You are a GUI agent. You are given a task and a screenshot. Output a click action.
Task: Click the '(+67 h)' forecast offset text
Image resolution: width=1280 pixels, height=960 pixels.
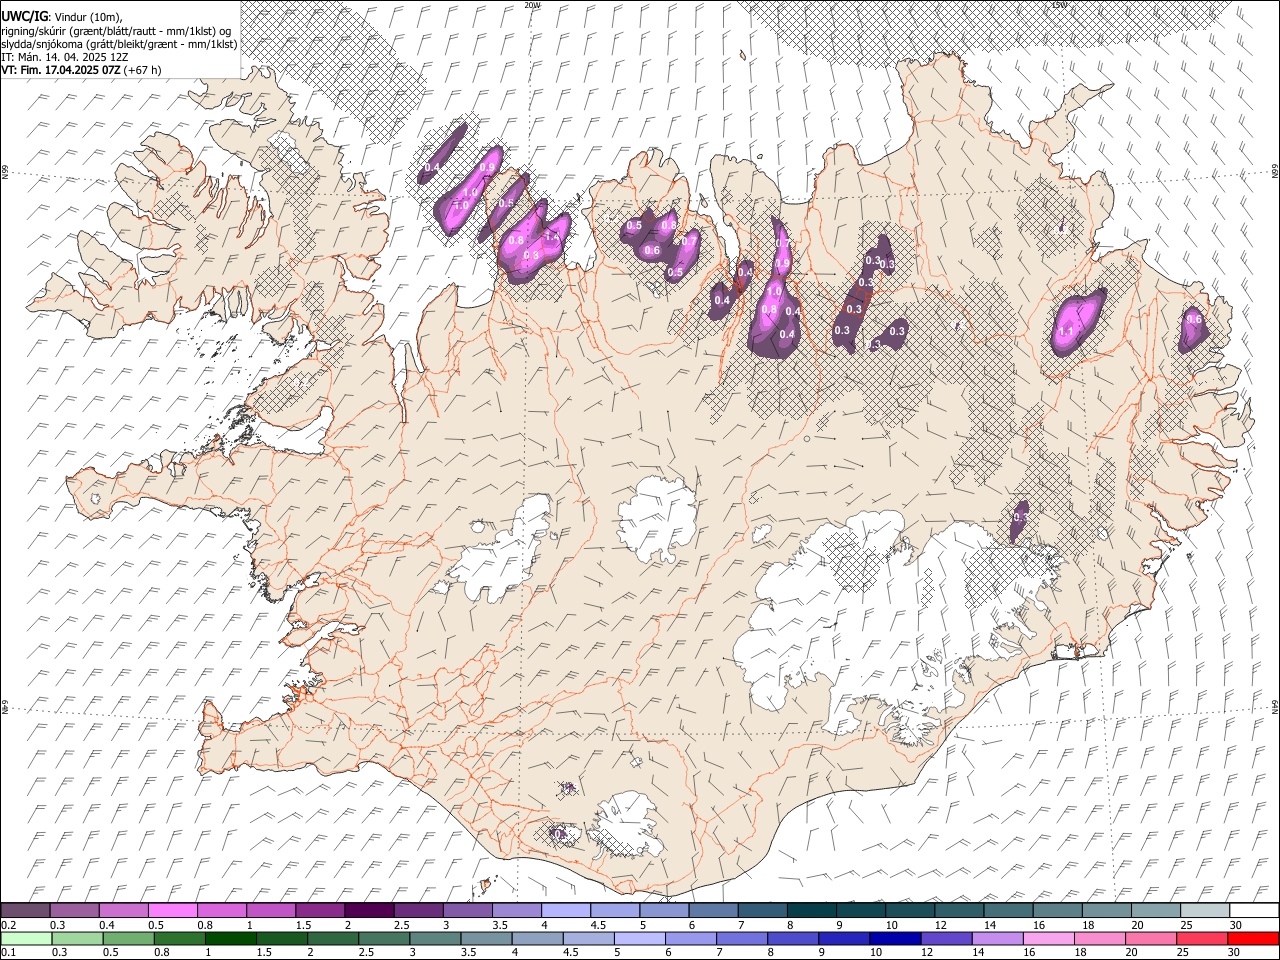coord(142,70)
